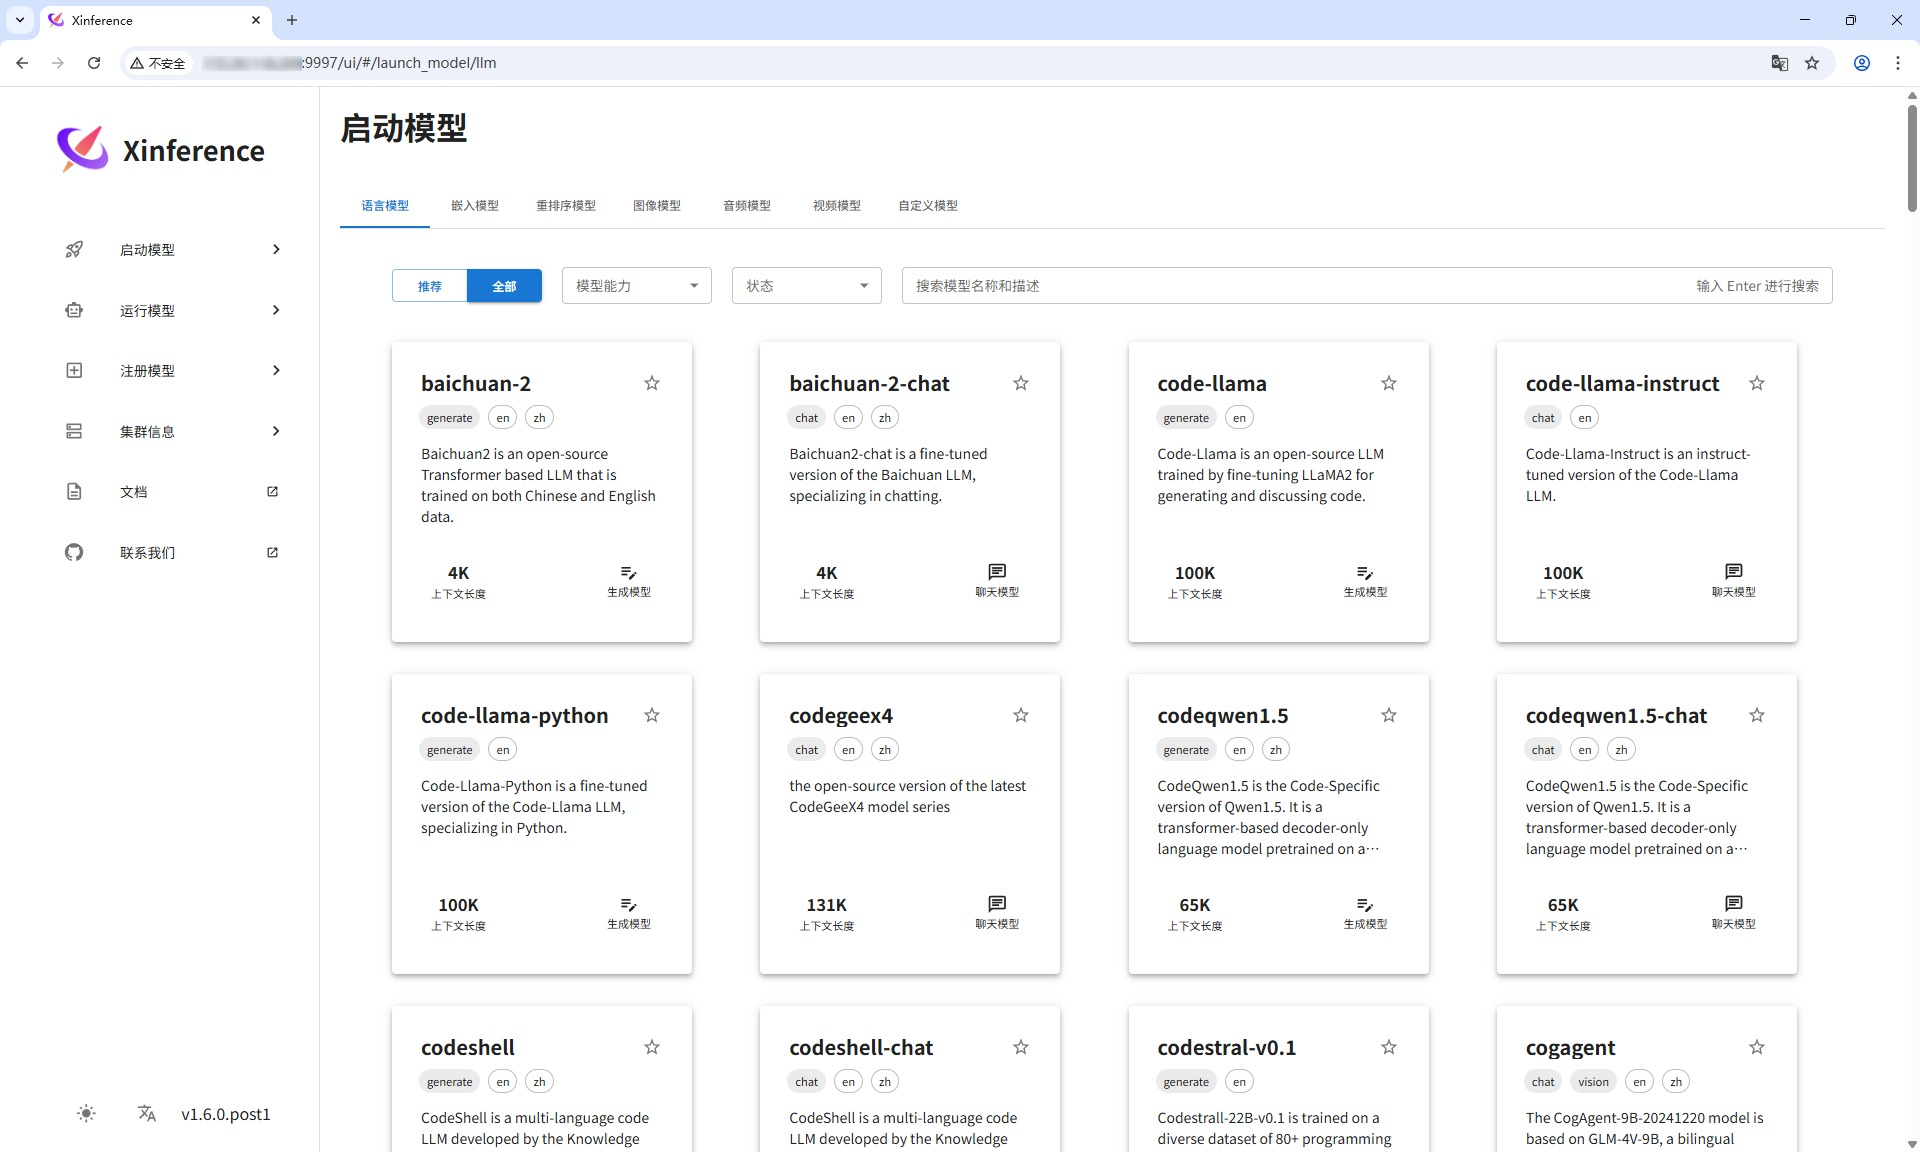The width and height of the screenshot is (1920, 1152).
Task: Click the rocket icon for 启动模型
Action: point(74,249)
